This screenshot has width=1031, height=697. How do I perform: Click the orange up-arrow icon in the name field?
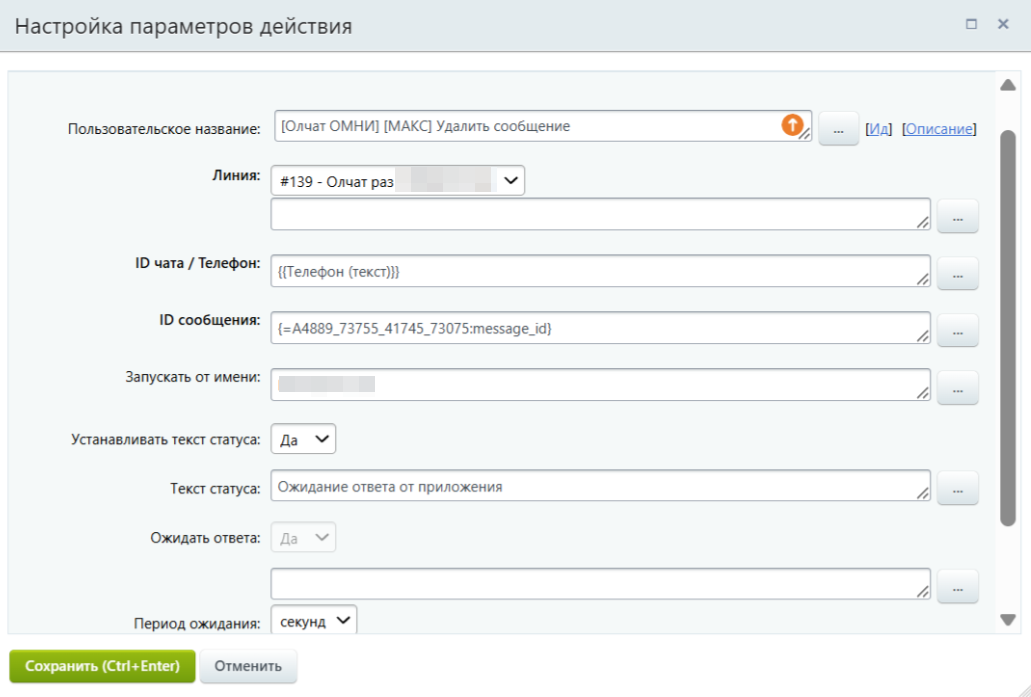[792, 124]
